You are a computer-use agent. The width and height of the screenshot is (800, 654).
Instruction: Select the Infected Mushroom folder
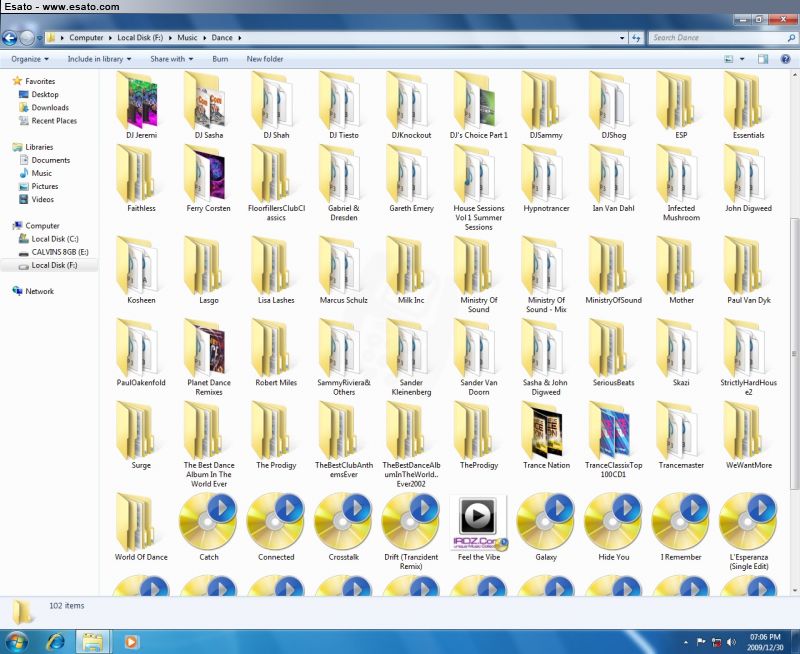tap(681, 184)
